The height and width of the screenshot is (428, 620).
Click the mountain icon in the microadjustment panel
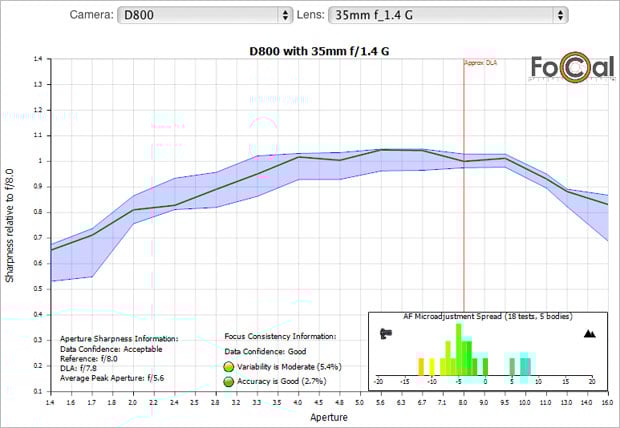[590, 334]
